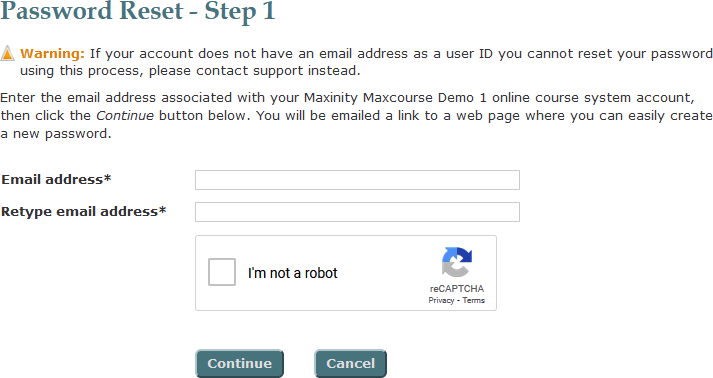
Task: Click Maxinity Maxcourse Demo 1 text
Action: 395,98
